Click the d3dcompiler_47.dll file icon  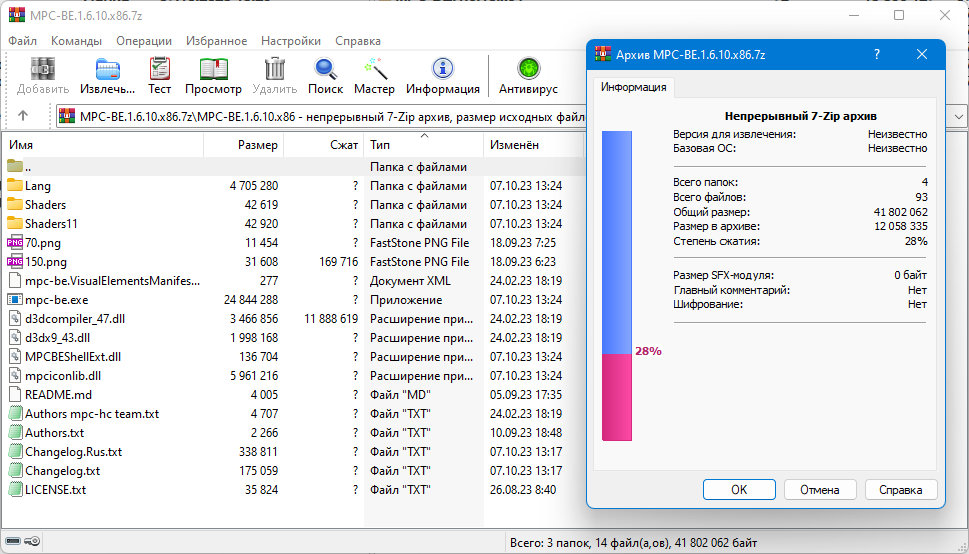(15, 318)
